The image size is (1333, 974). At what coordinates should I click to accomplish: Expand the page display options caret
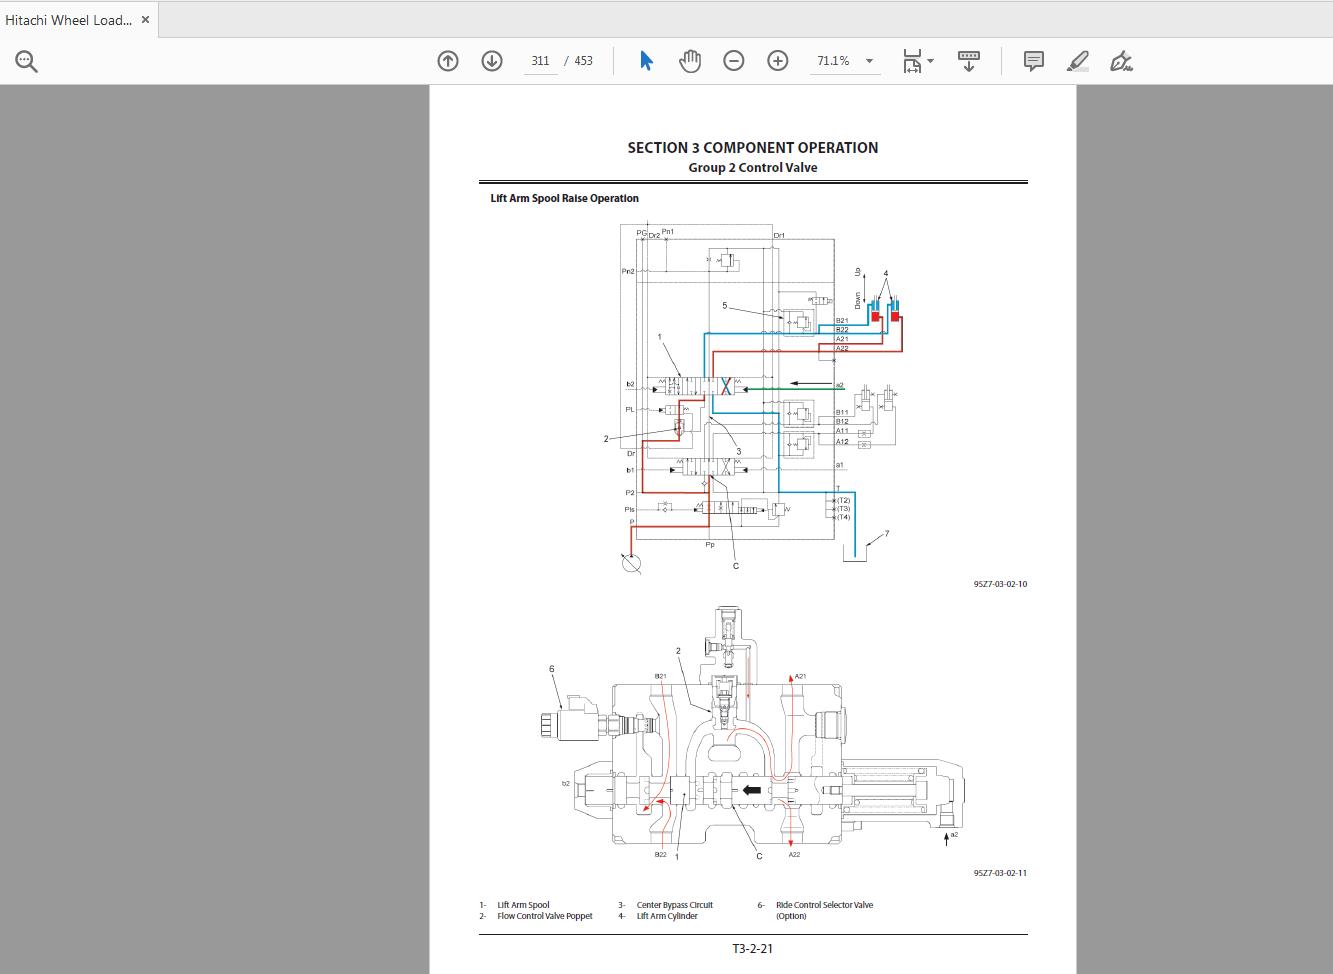(928, 61)
